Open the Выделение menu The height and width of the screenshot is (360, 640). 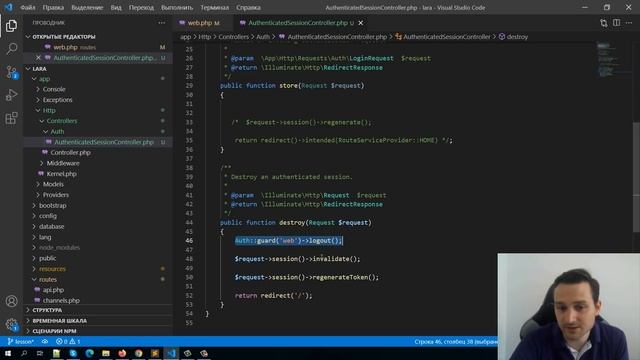click(87, 7)
